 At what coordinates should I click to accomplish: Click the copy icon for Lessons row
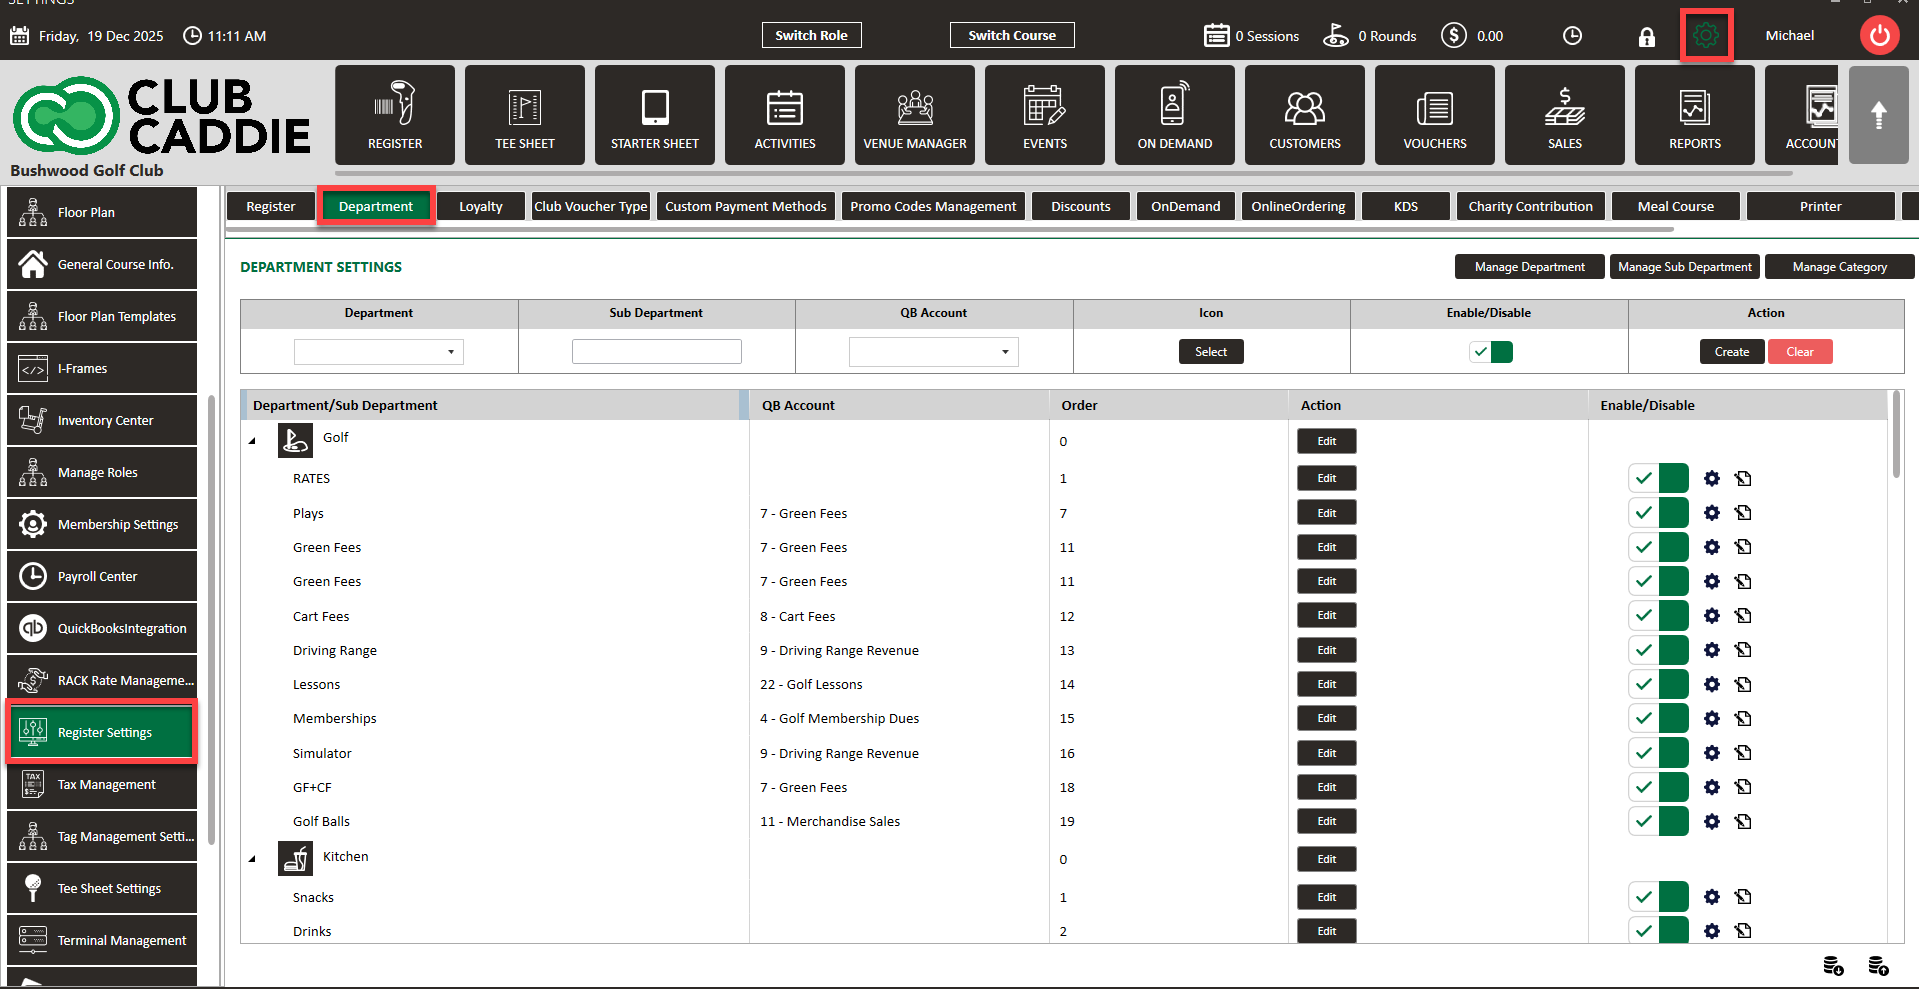[1743, 685]
